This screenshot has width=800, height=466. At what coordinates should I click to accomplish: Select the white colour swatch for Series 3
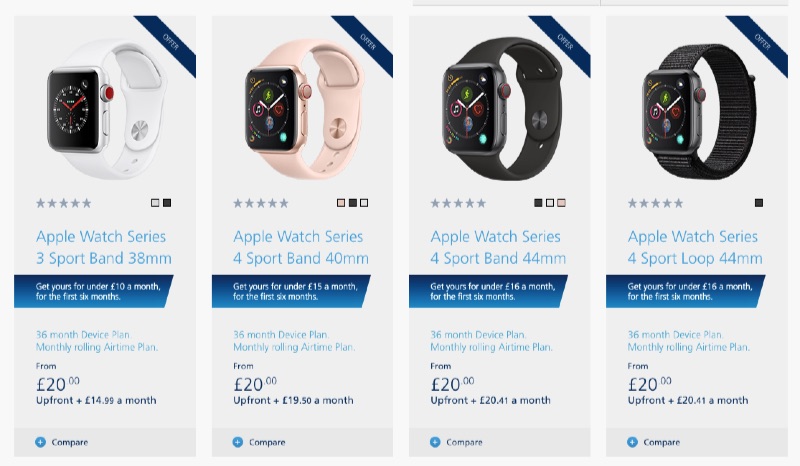point(155,203)
